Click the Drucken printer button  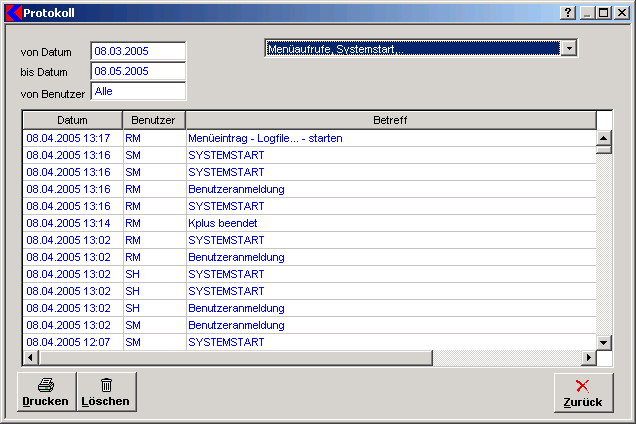[46, 391]
